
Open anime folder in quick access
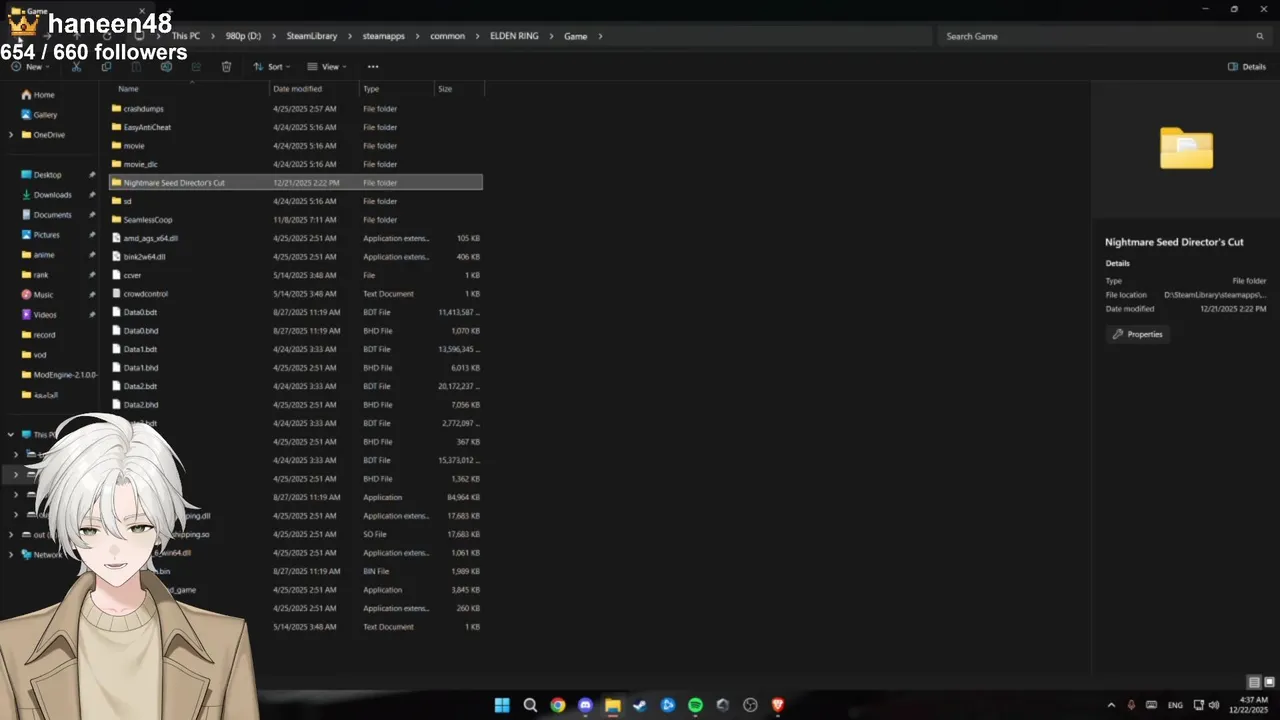pyautogui.click(x=37, y=255)
